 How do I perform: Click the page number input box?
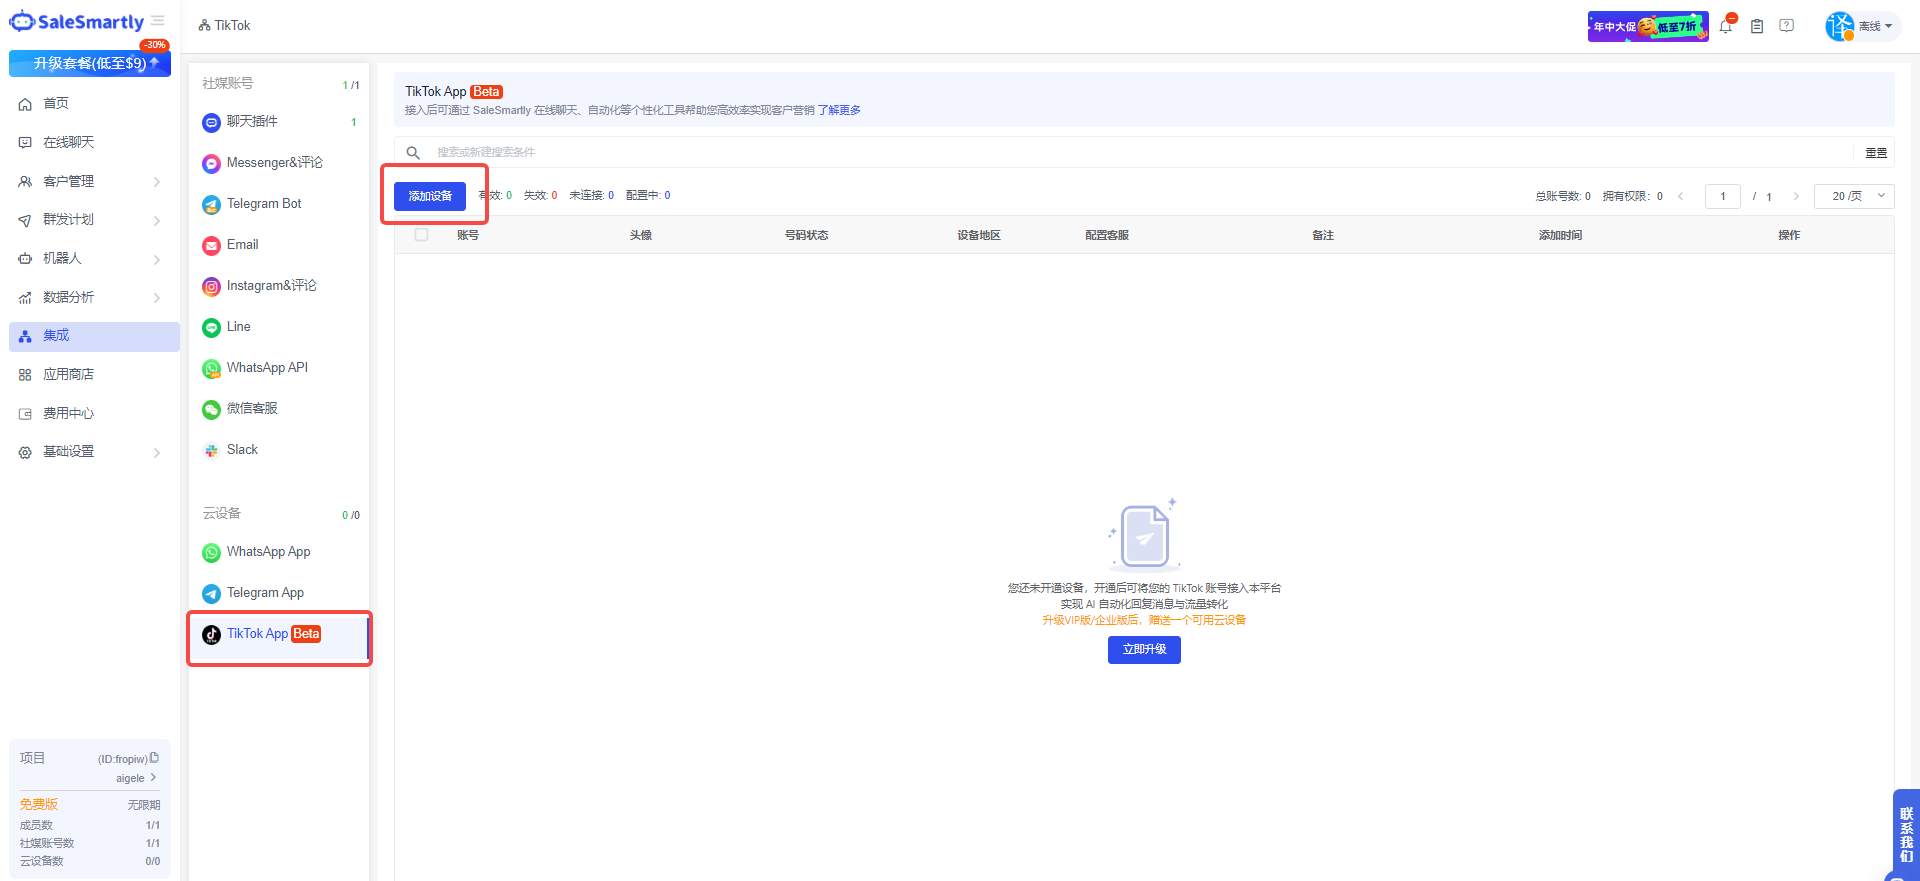[x=1723, y=196]
